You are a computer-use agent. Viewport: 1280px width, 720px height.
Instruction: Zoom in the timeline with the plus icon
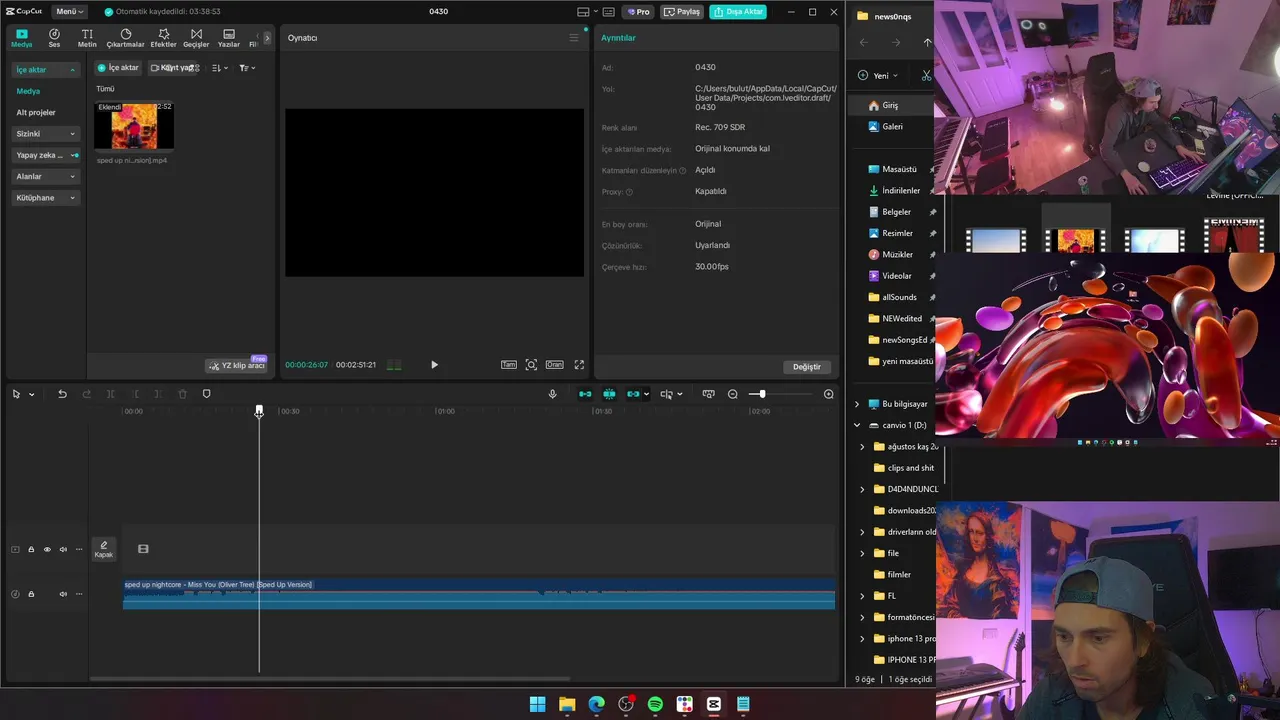point(828,394)
